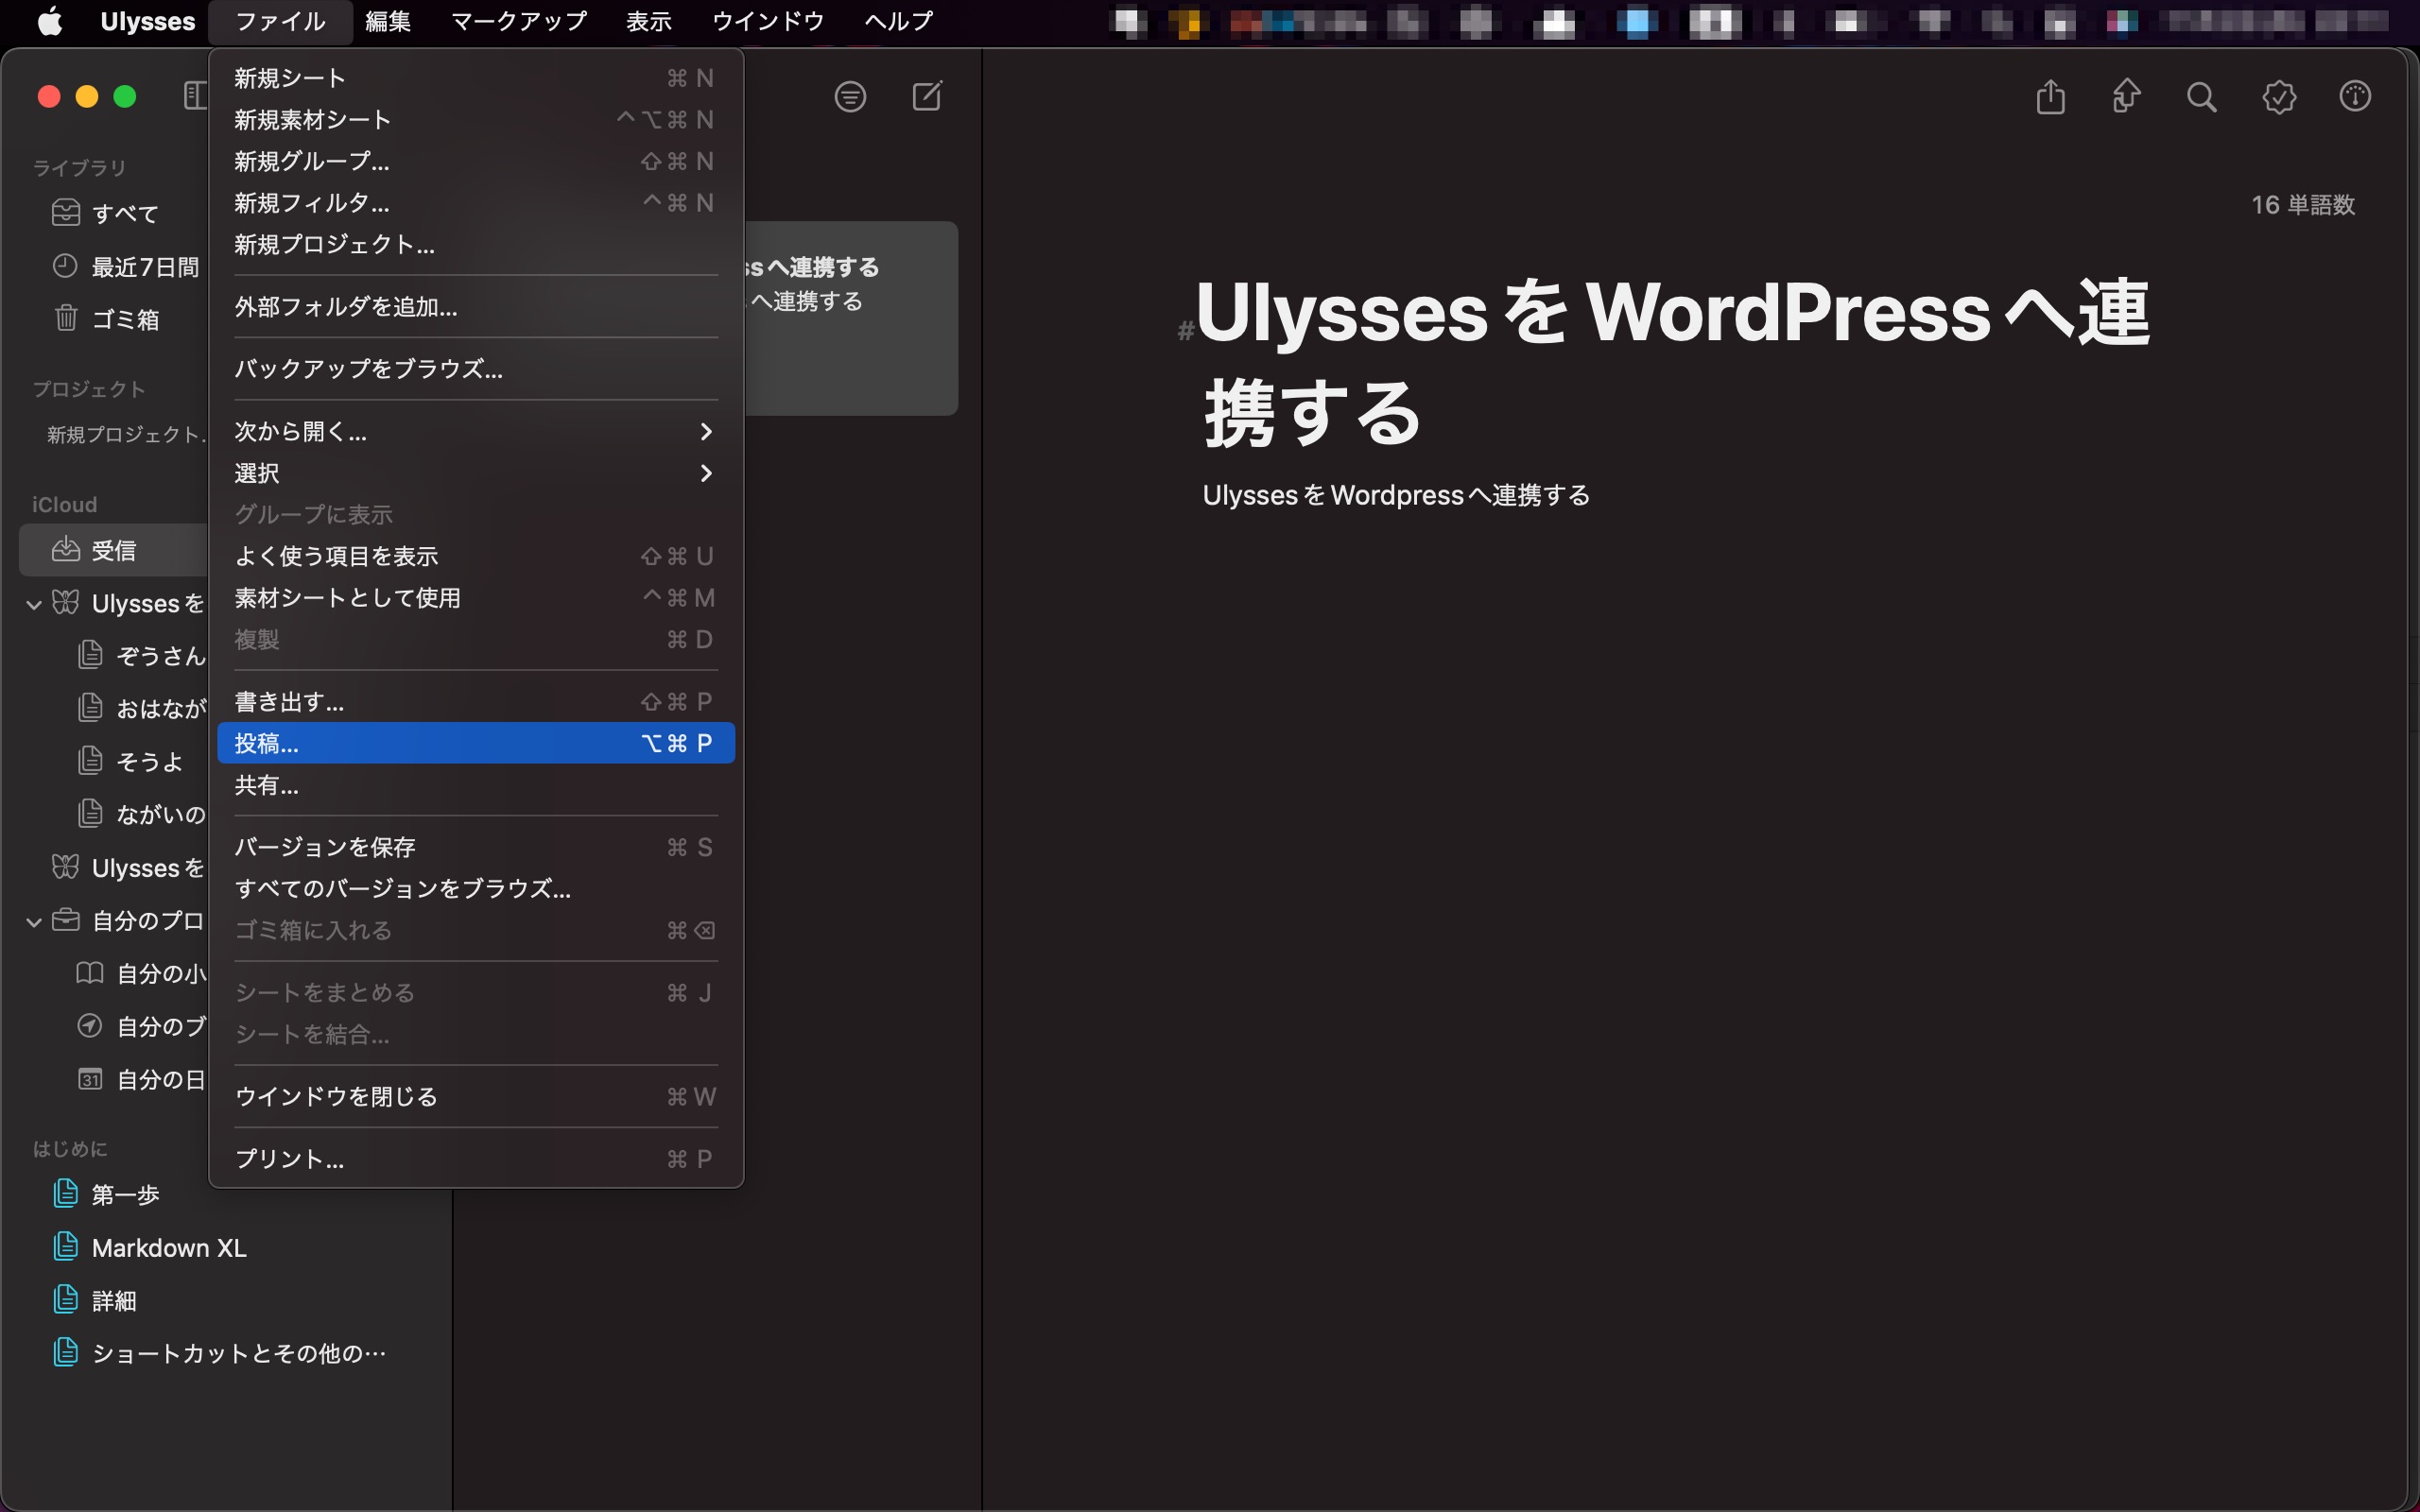2420x1512 pixels.
Task: Open the revision check badge icon
Action: click(x=2279, y=97)
